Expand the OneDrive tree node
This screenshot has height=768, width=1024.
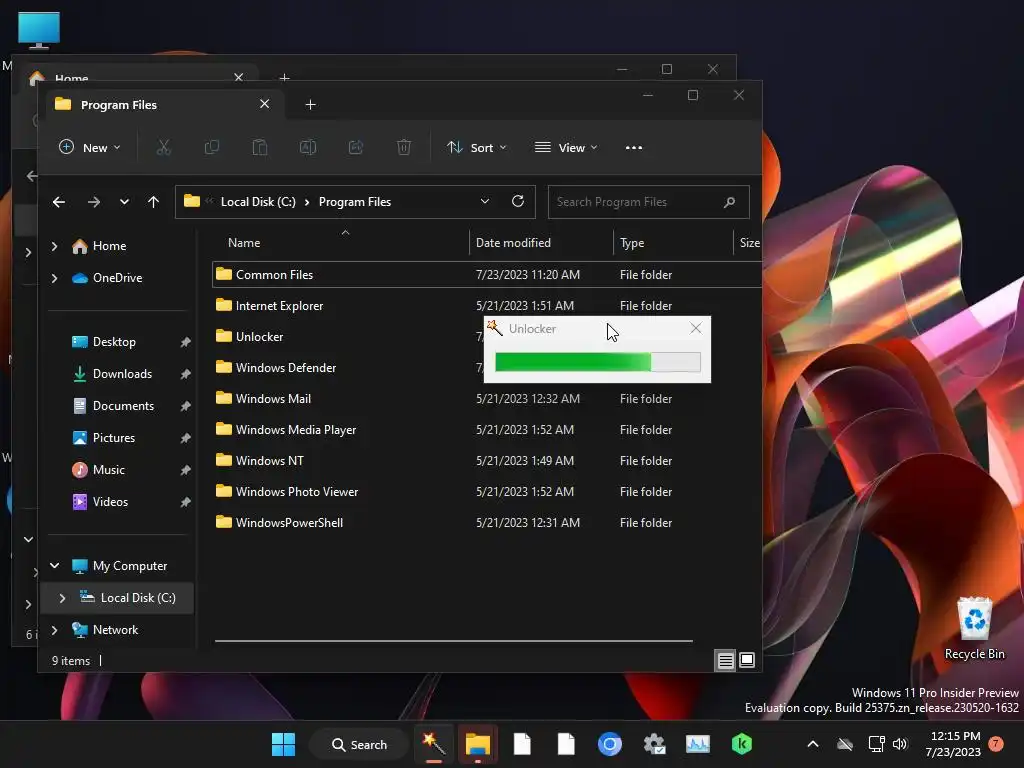(55, 278)
